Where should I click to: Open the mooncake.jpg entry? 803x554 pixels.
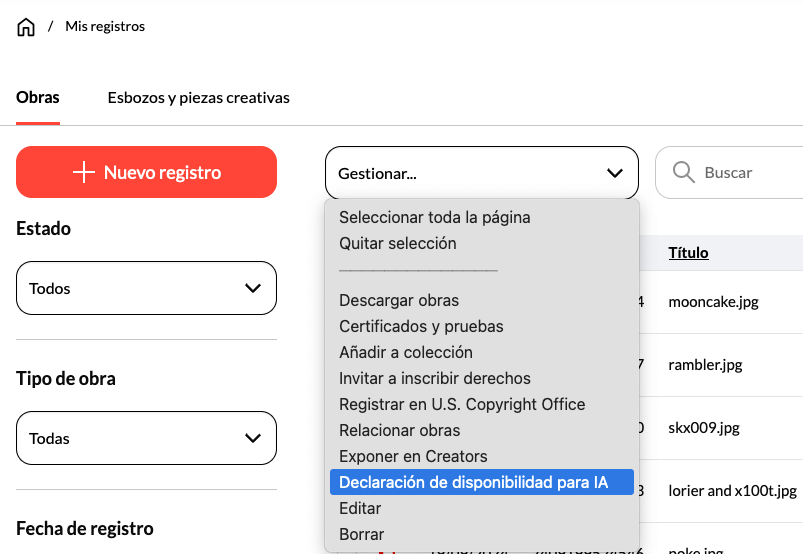click(x=712, y=301)
